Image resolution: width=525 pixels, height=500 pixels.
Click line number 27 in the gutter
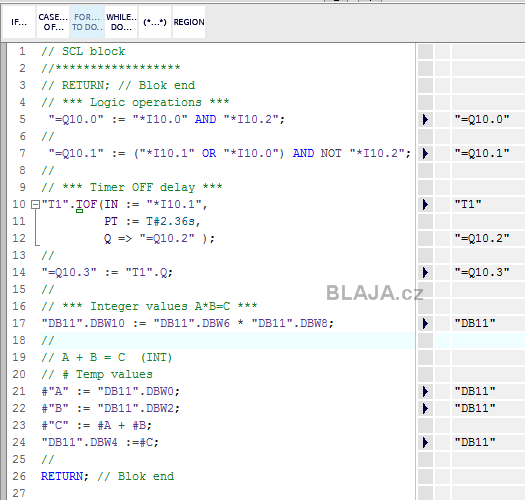[19, 493]
